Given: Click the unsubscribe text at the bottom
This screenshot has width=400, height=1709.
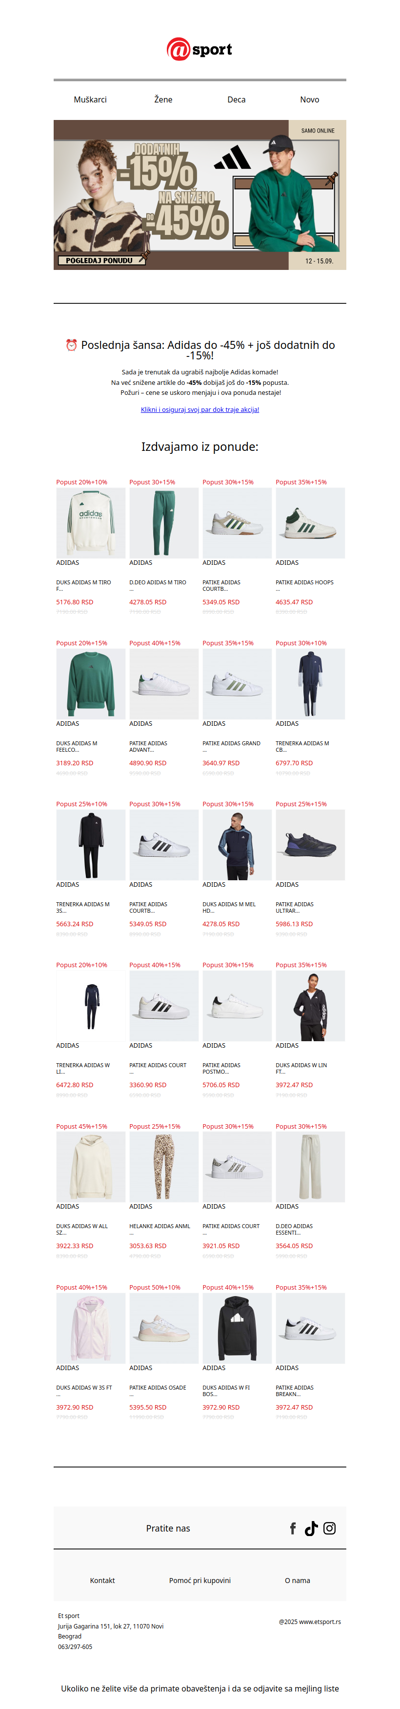Looking at the screenshot, I should [200, 1688].
